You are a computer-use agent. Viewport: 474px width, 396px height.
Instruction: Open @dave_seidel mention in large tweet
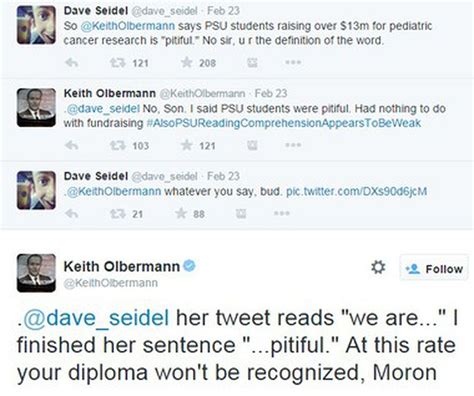coord(94,318)
